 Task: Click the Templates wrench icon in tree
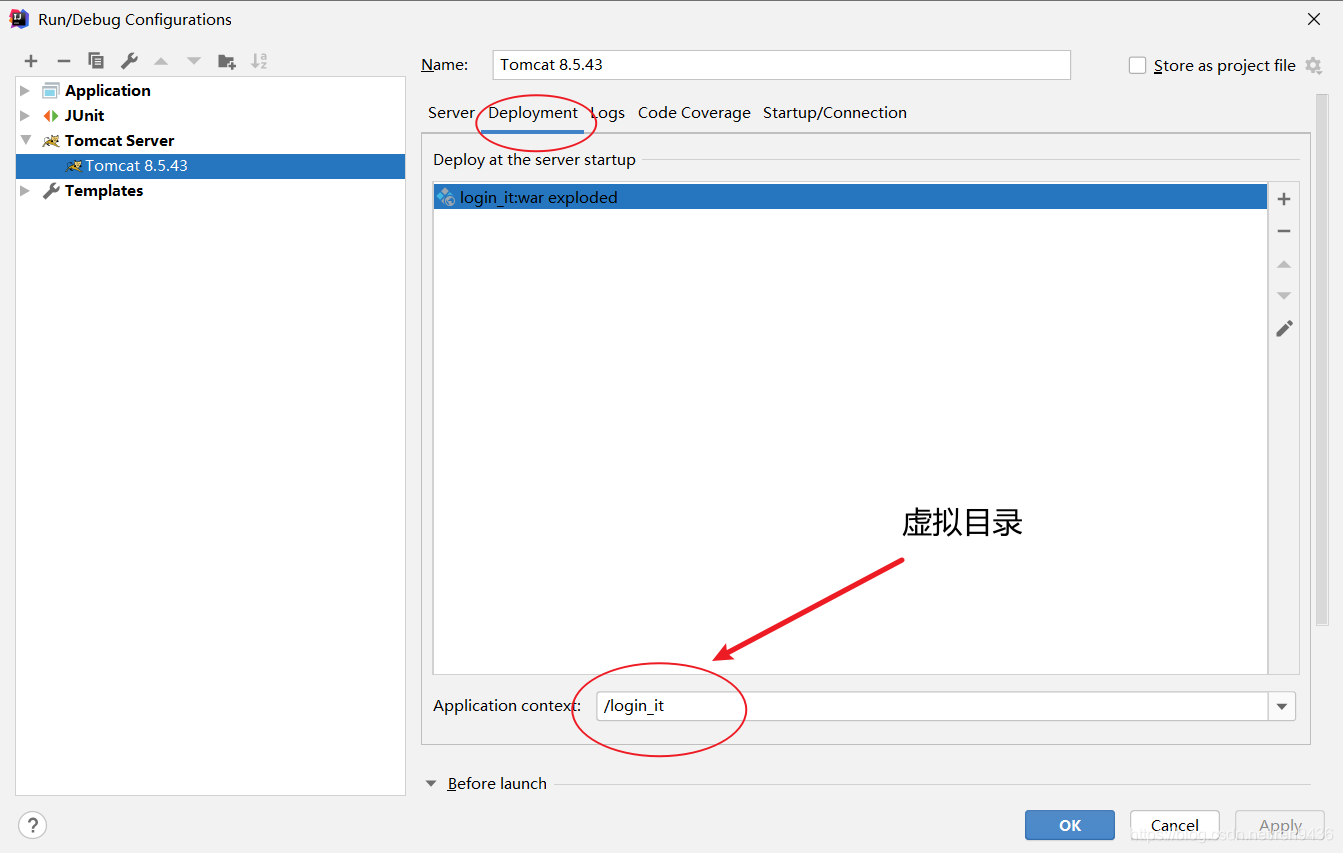(51, 191)
